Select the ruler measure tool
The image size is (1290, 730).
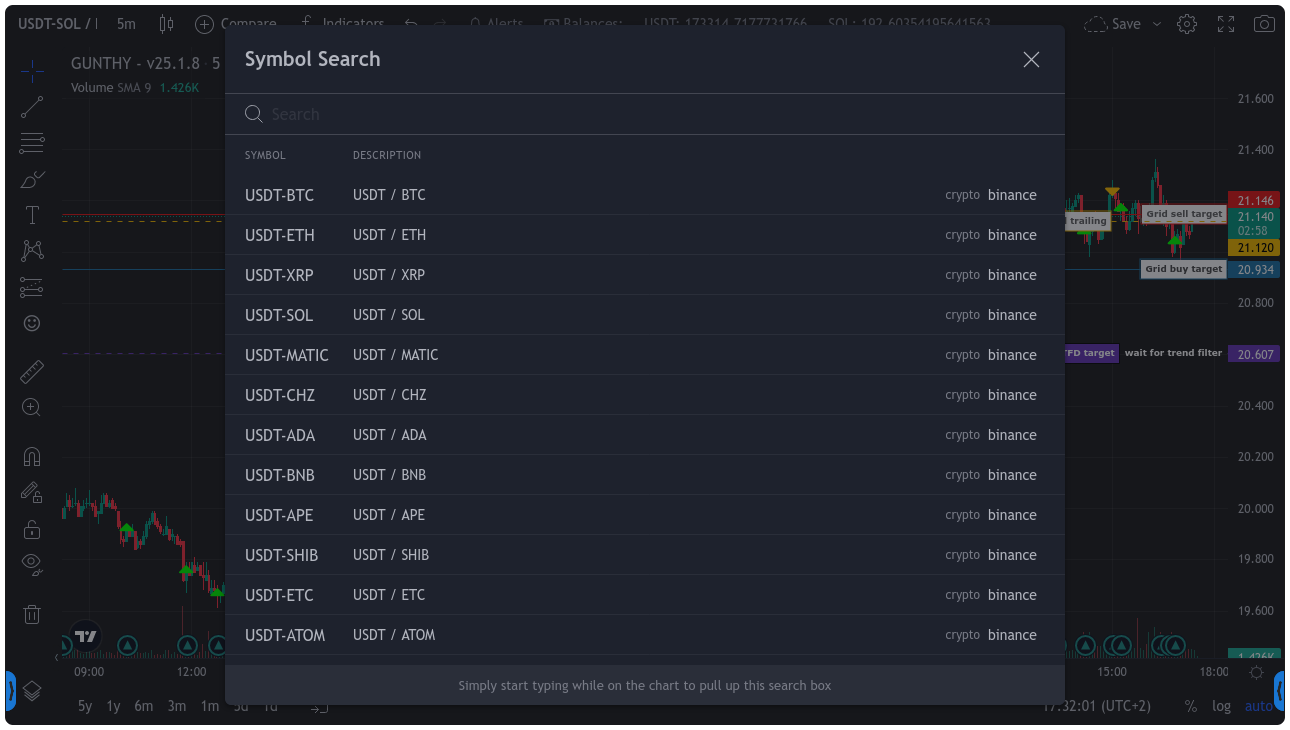(x=32, y=372)
